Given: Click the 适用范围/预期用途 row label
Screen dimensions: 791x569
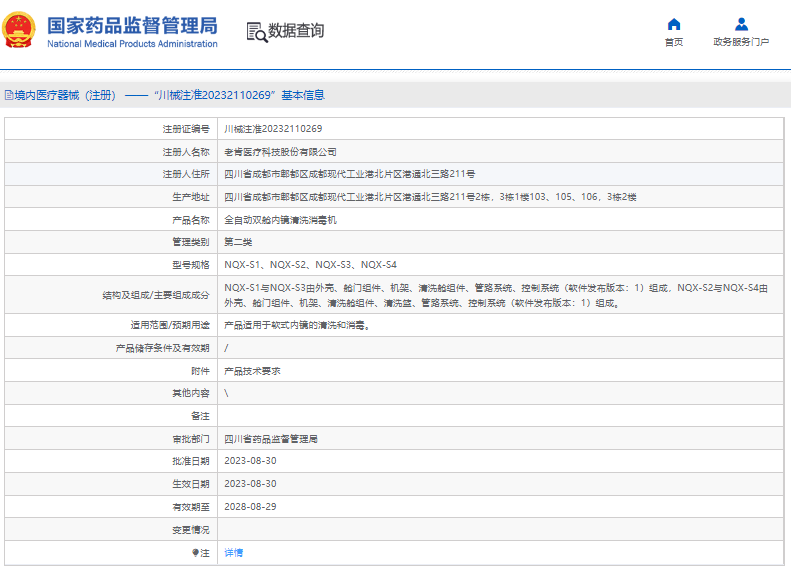Looking at the screenshot, I should (170, 326).
